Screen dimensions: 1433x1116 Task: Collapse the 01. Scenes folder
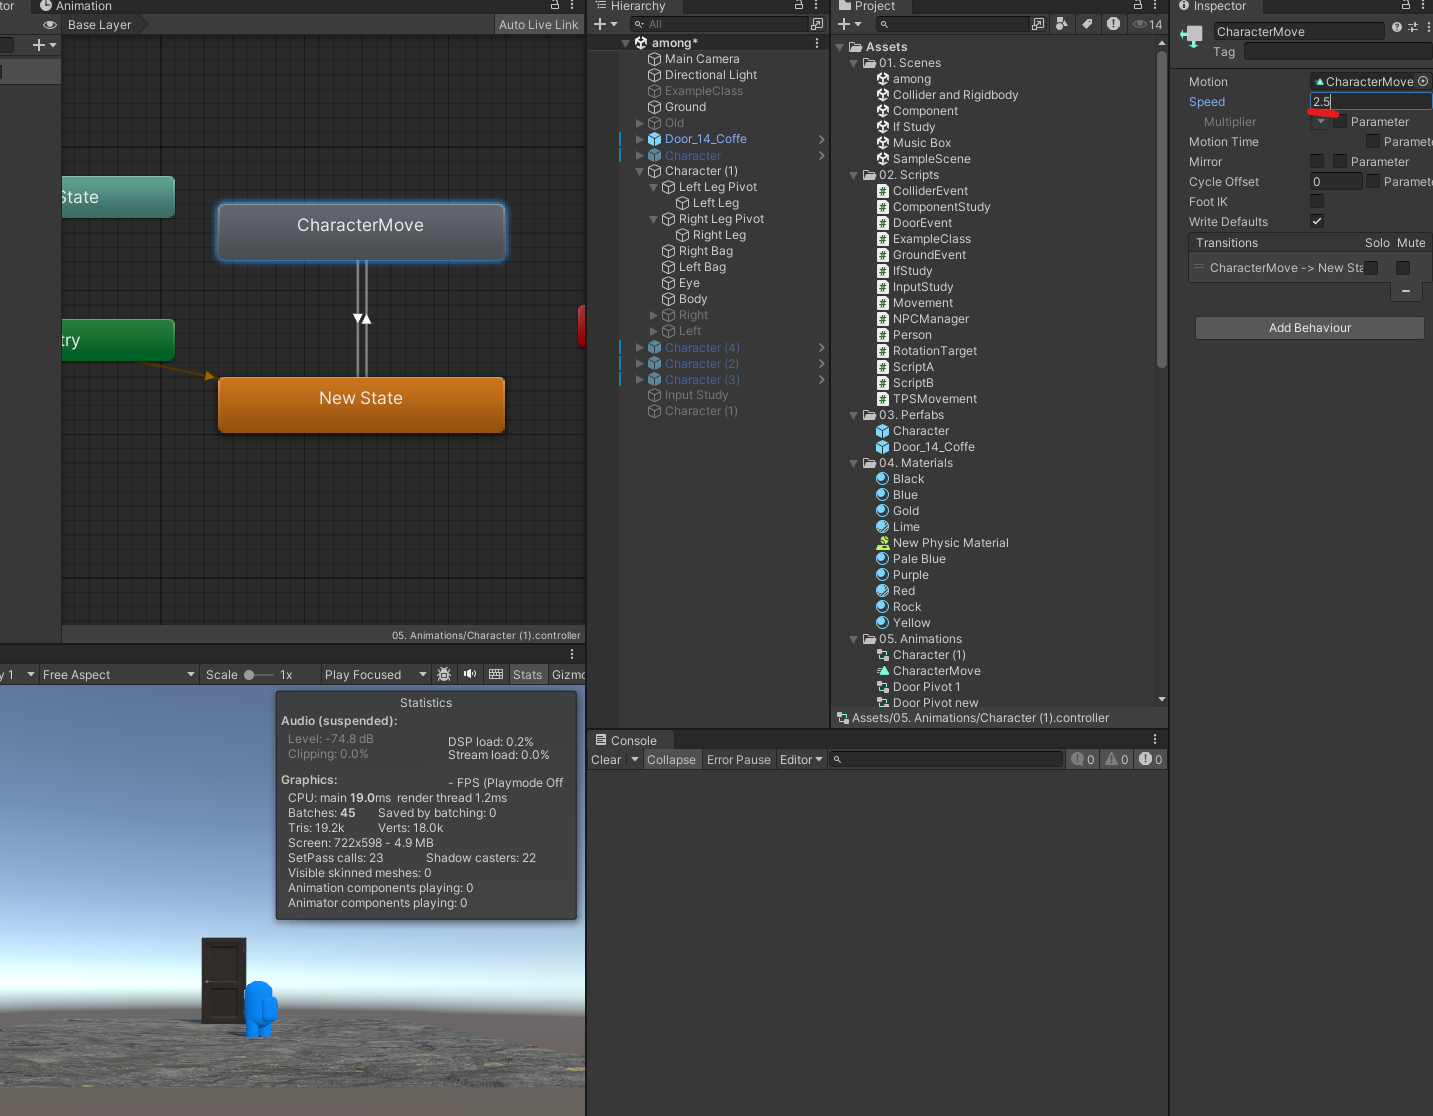pos(854,63)
